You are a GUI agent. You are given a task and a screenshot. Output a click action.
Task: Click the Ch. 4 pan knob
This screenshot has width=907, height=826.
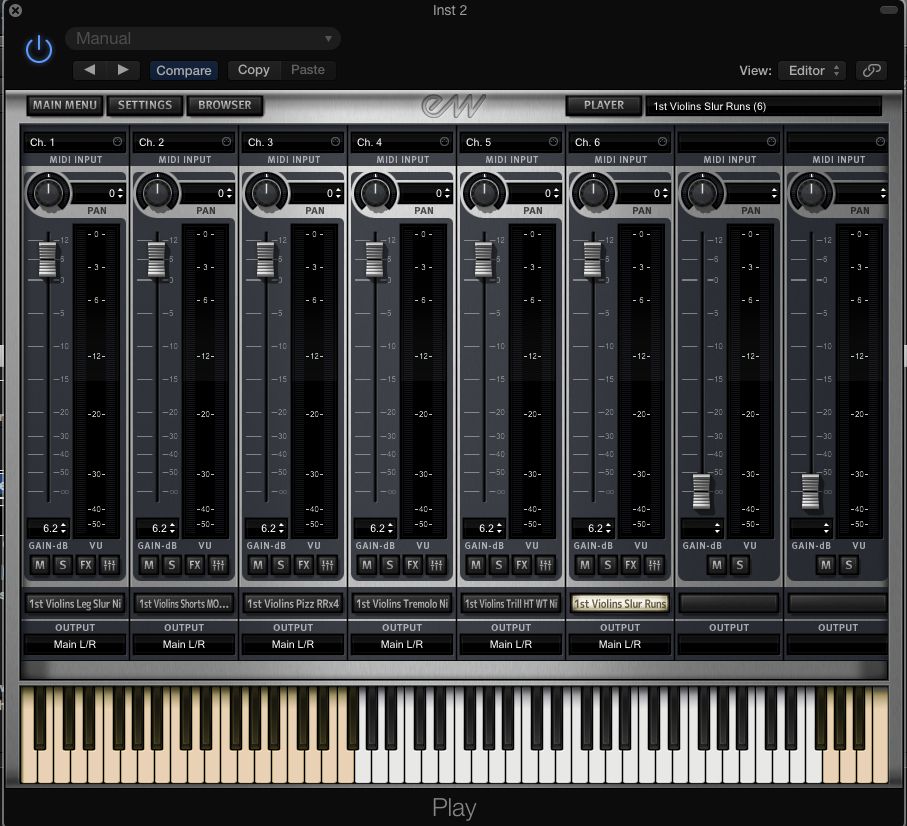[375, 193]
